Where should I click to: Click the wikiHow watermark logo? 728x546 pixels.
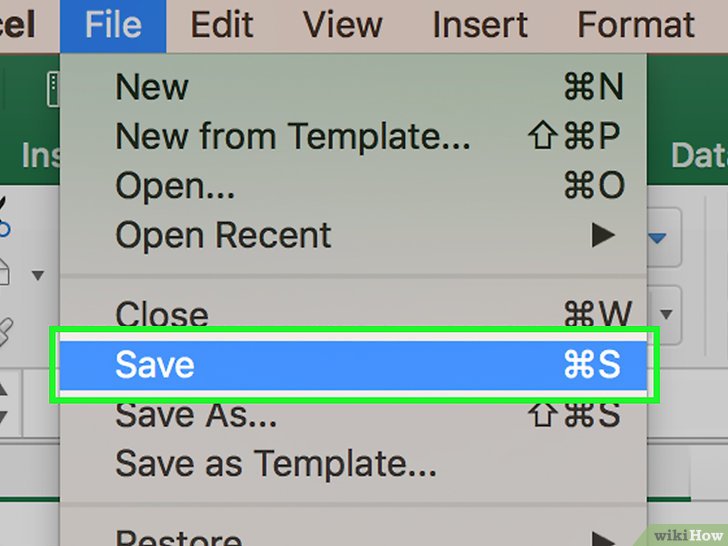(688, 535)
